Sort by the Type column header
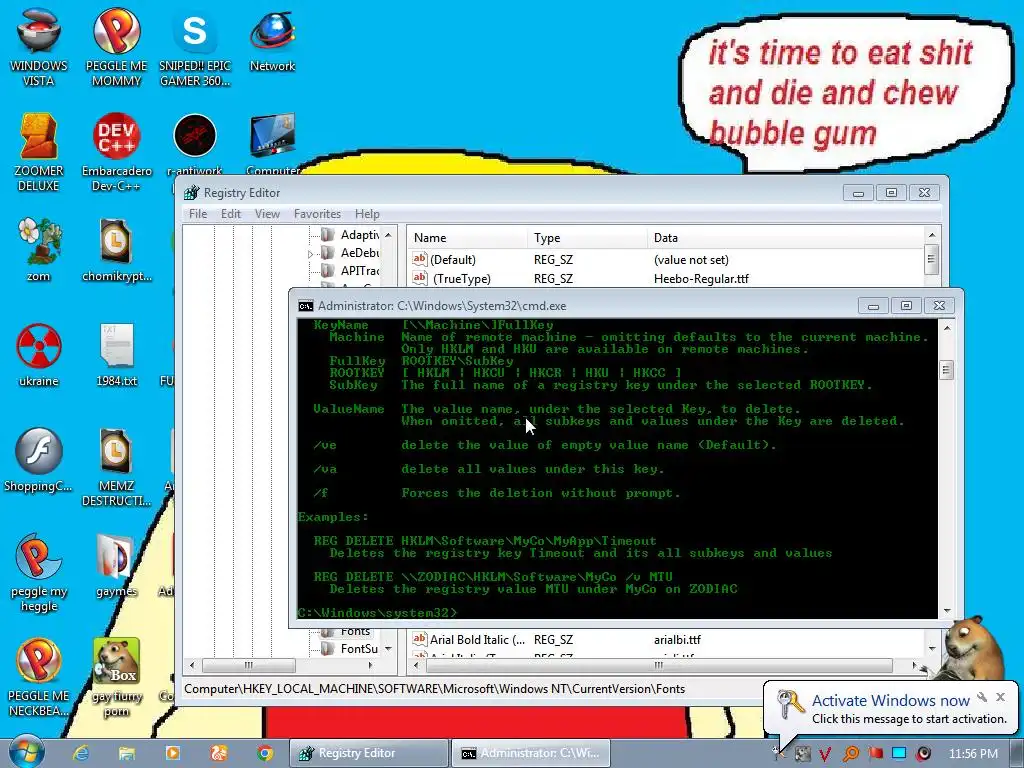Screen dimensions: 1024x768 587,238
